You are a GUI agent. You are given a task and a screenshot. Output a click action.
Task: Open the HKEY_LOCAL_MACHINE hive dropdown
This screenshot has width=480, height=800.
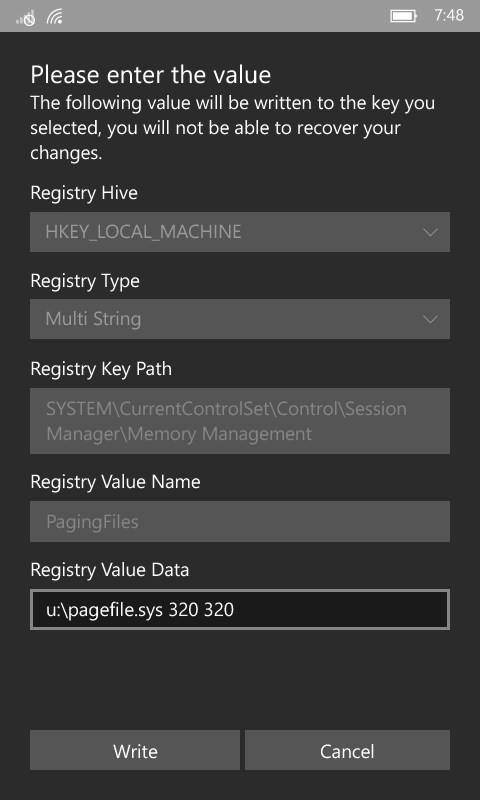[x=240, y=232]
